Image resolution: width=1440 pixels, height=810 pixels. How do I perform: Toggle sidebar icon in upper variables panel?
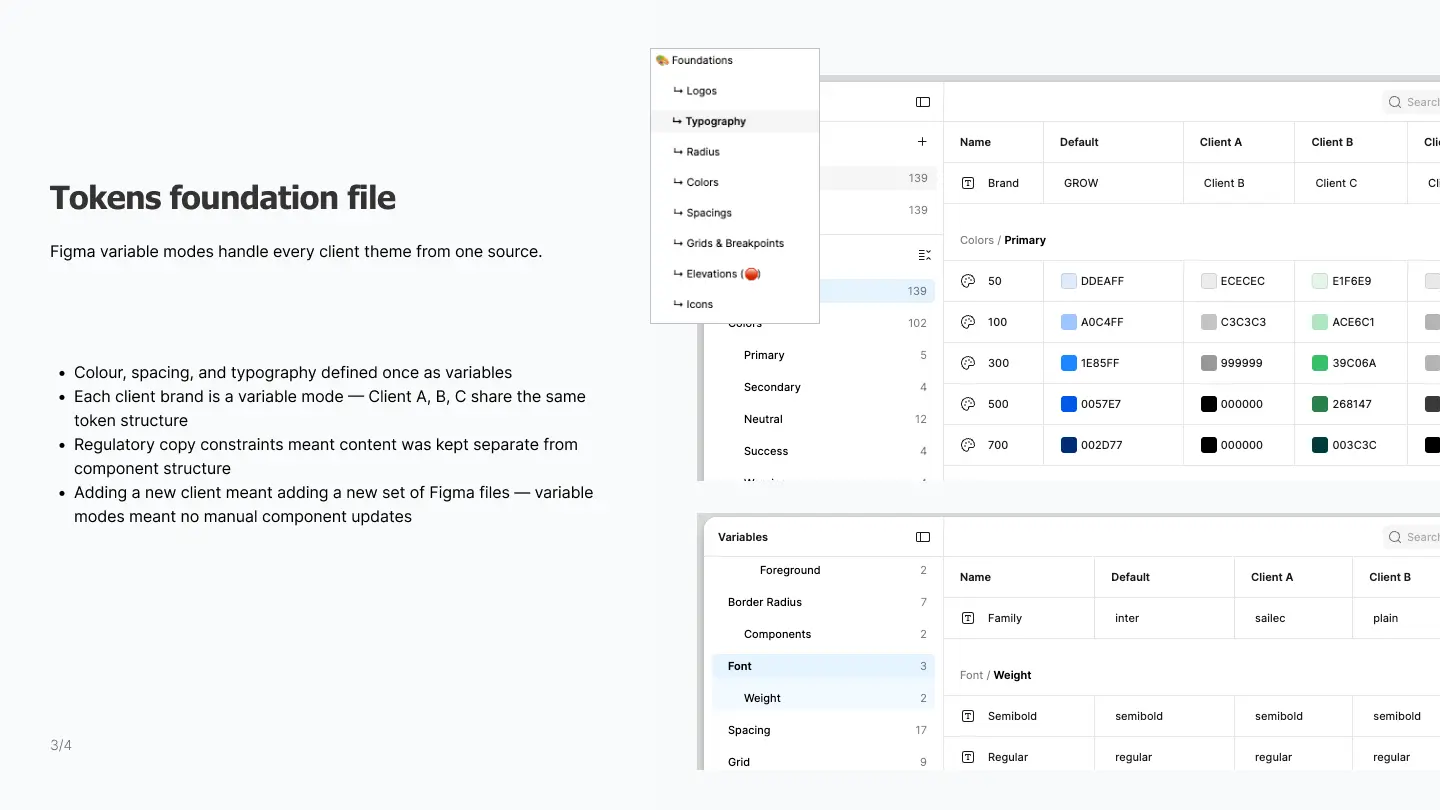pyautogui.click(x=923, y=102)
